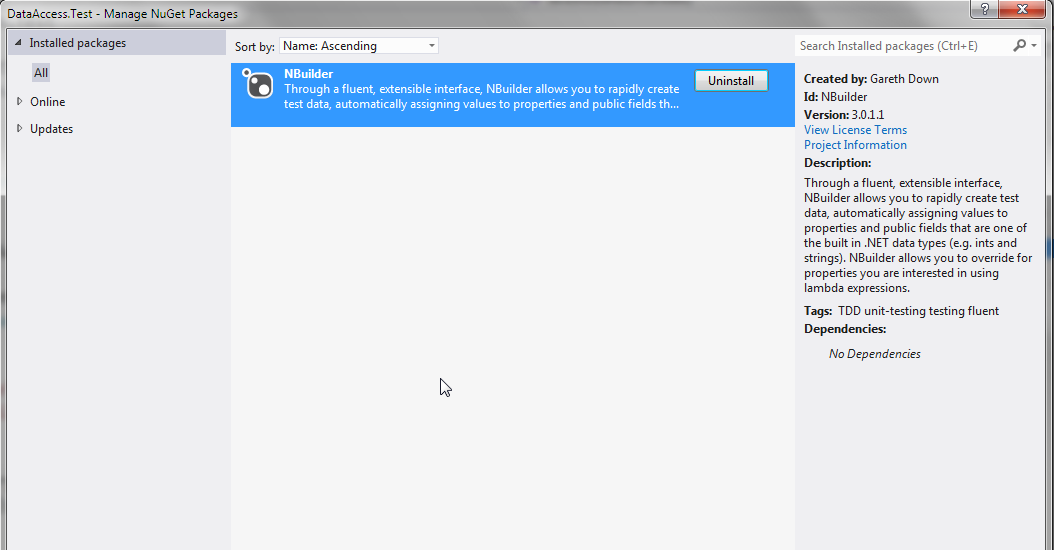Click NBuilder description text in list

pyautogui.click(x=481, y=96)
